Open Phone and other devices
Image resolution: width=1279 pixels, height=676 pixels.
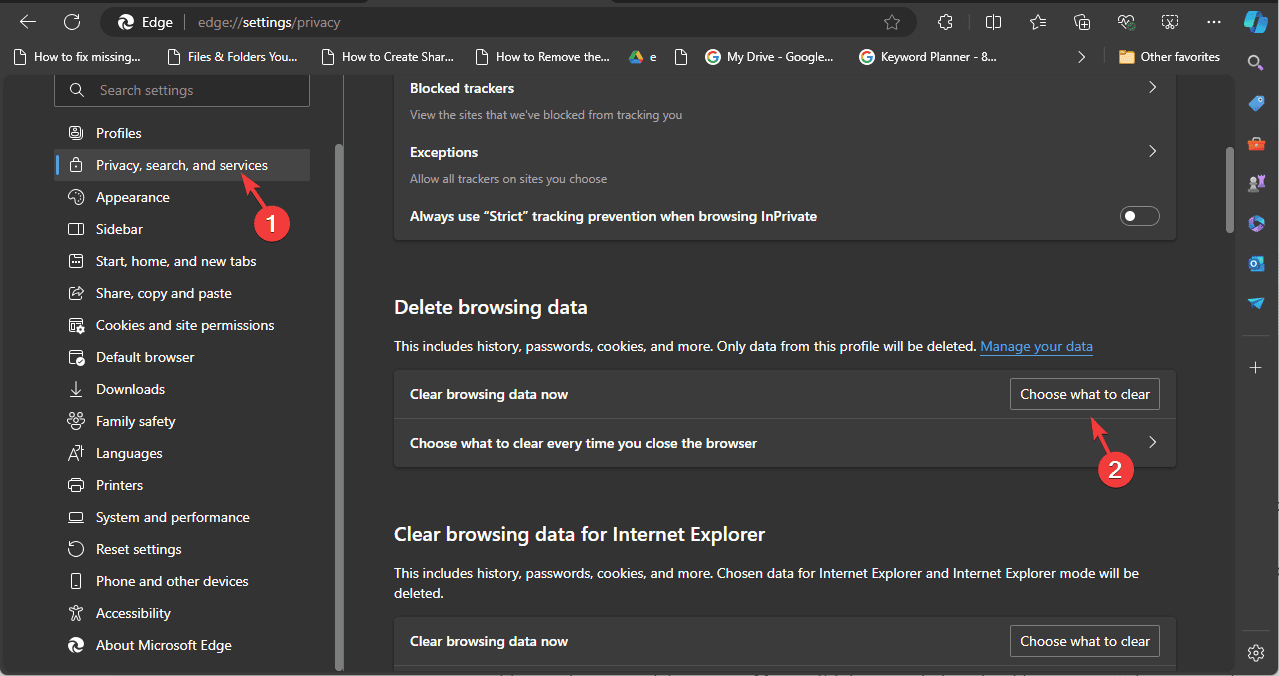182,581
